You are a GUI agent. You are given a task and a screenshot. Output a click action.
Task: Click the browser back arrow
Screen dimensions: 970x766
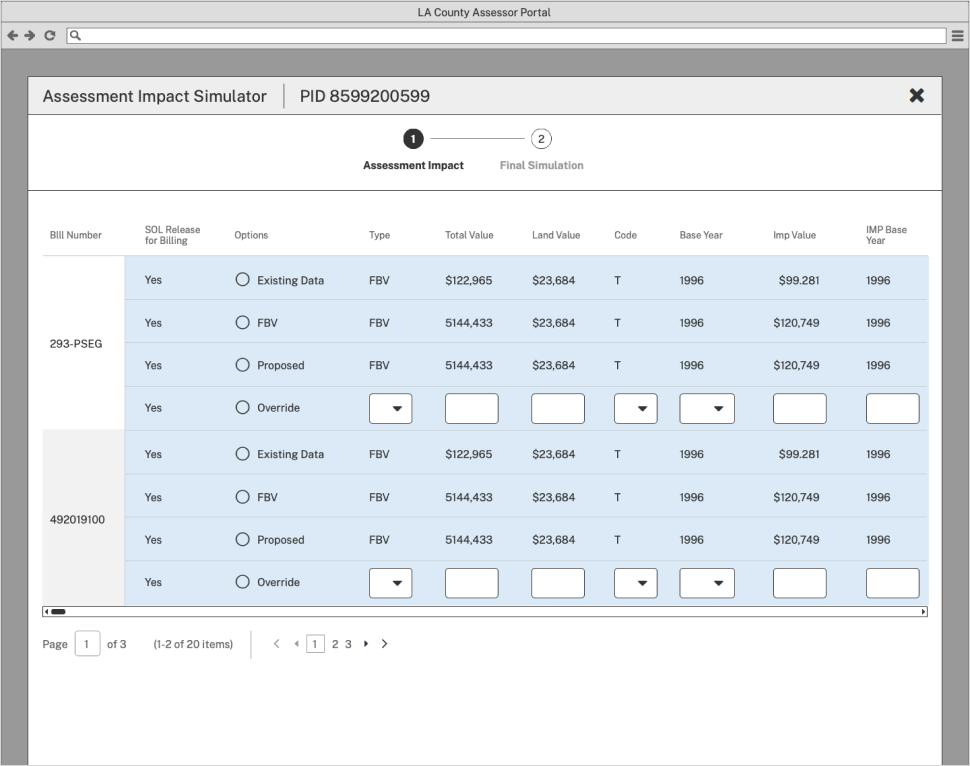12,35
